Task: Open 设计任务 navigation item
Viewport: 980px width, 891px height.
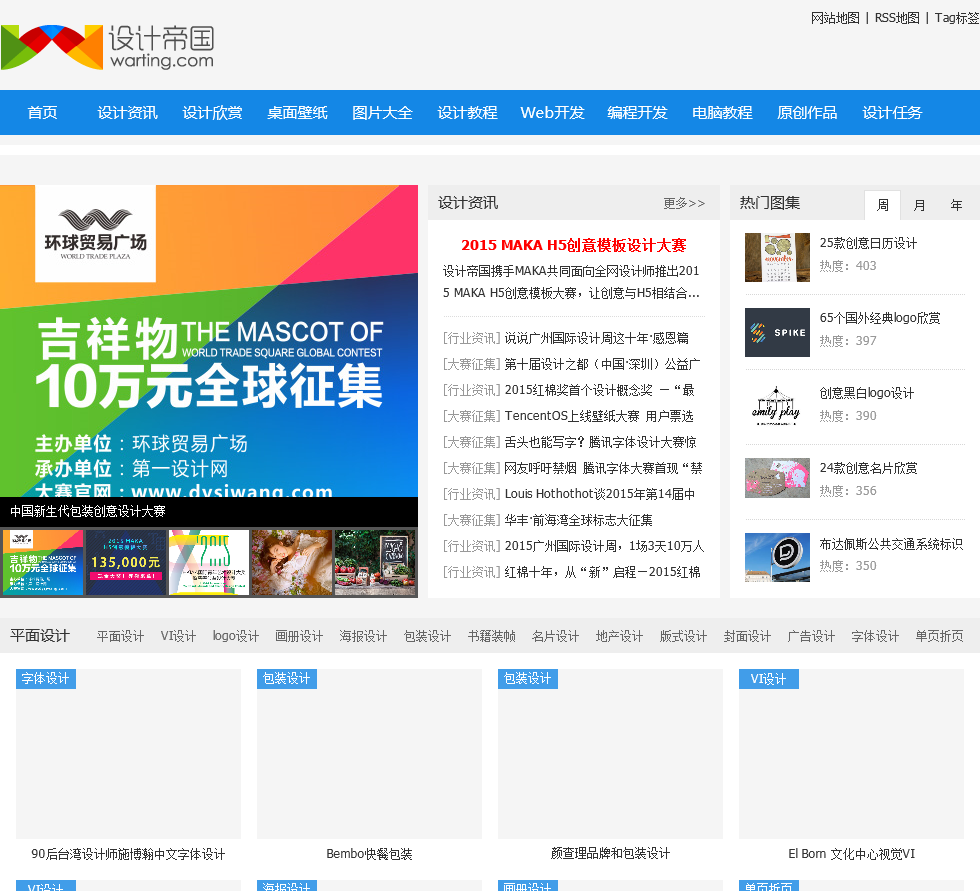Action: 892,112
